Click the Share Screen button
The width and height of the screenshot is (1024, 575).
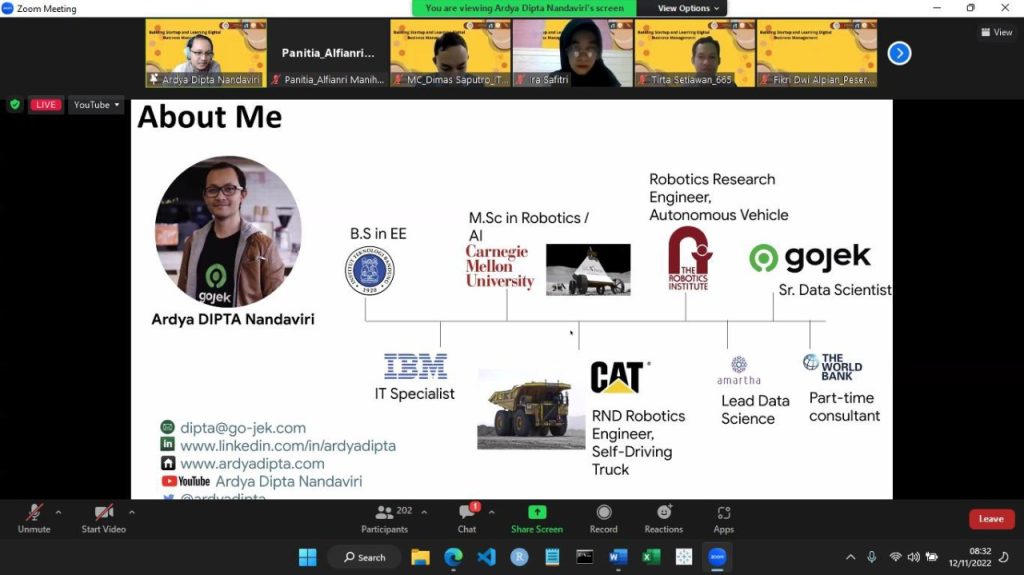click(537, 519)
